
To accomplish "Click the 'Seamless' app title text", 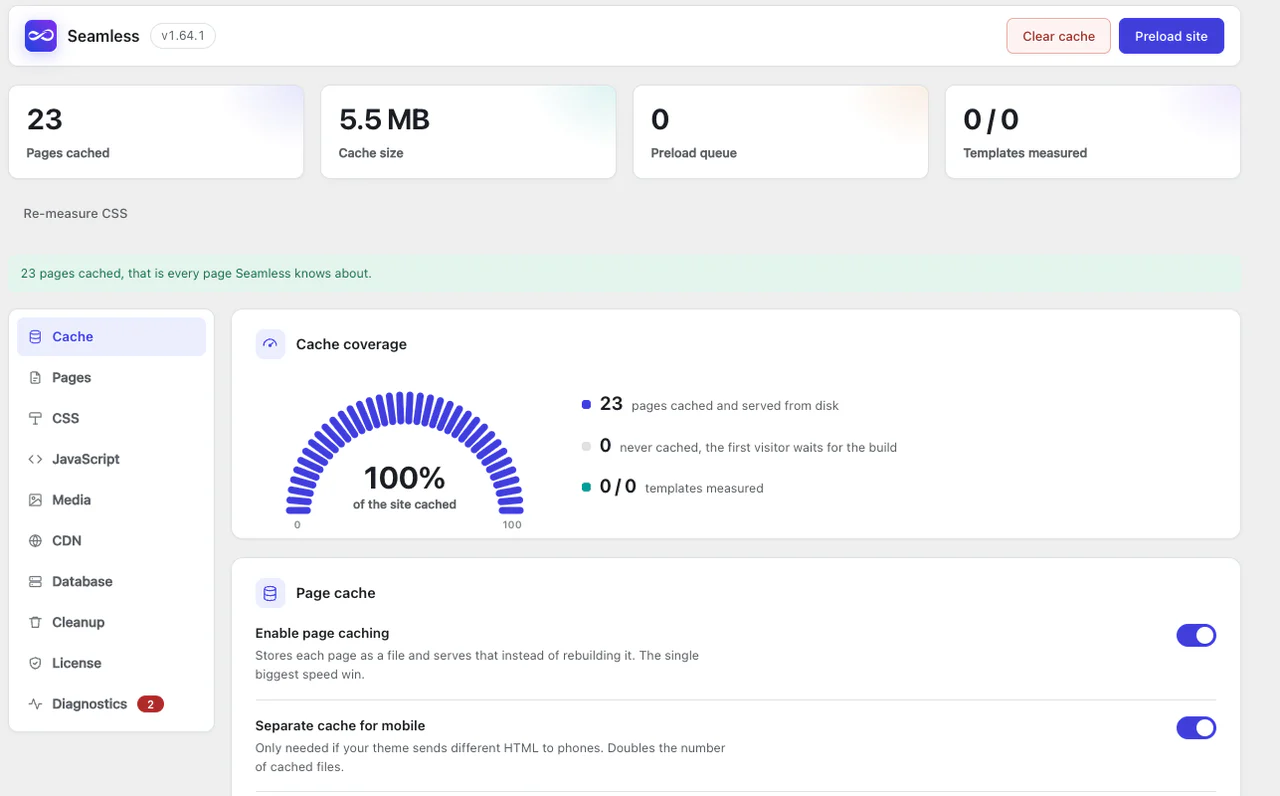I will (103, 36).
